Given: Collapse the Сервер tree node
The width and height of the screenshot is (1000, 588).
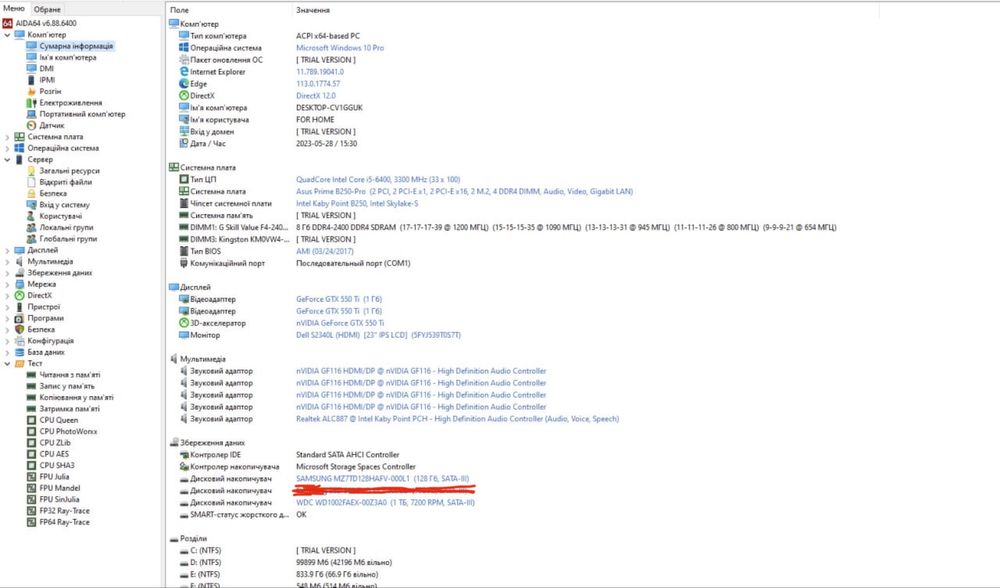Looking at the screenshot, I should pos(7,159).
